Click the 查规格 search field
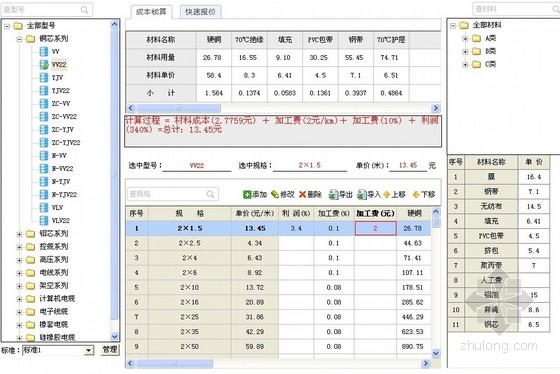The width and height of the screenshot is (560, 374). click(x=173, y=194)
